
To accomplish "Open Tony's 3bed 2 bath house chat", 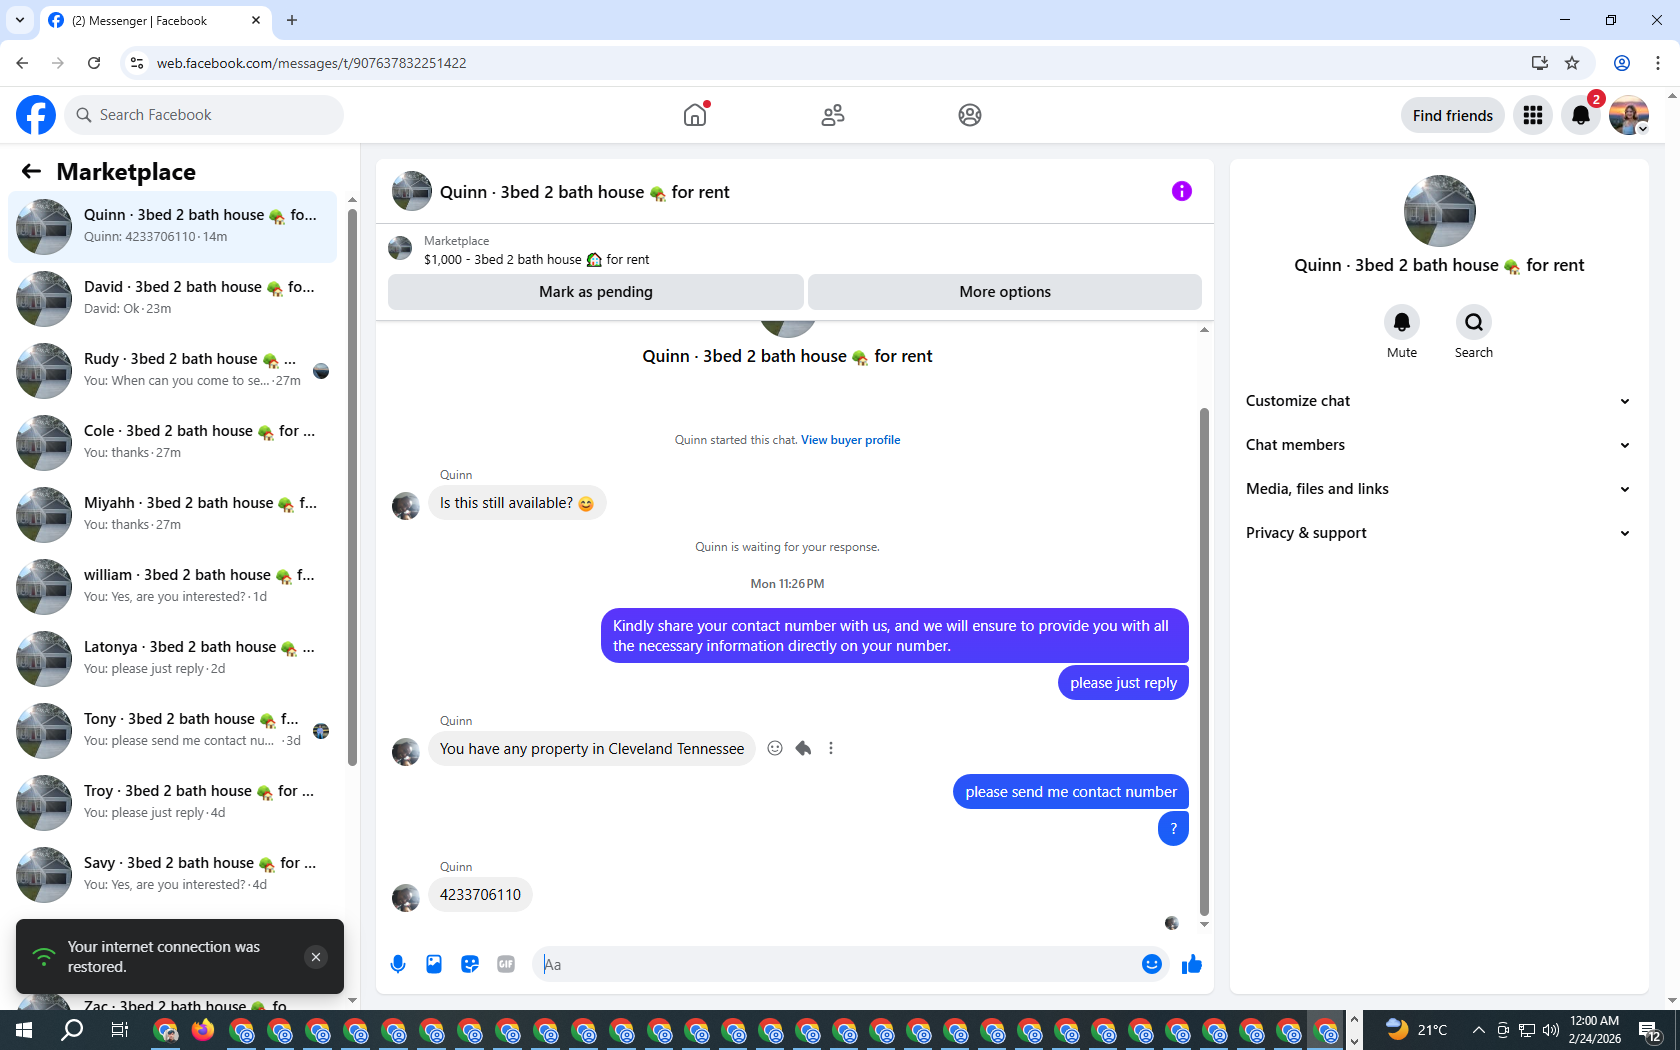I will point(172,731).
